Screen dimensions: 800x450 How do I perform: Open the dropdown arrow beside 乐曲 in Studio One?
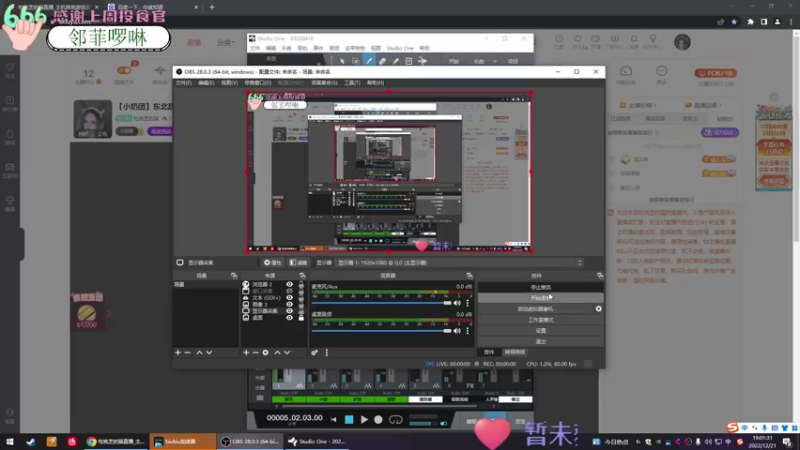494,61
